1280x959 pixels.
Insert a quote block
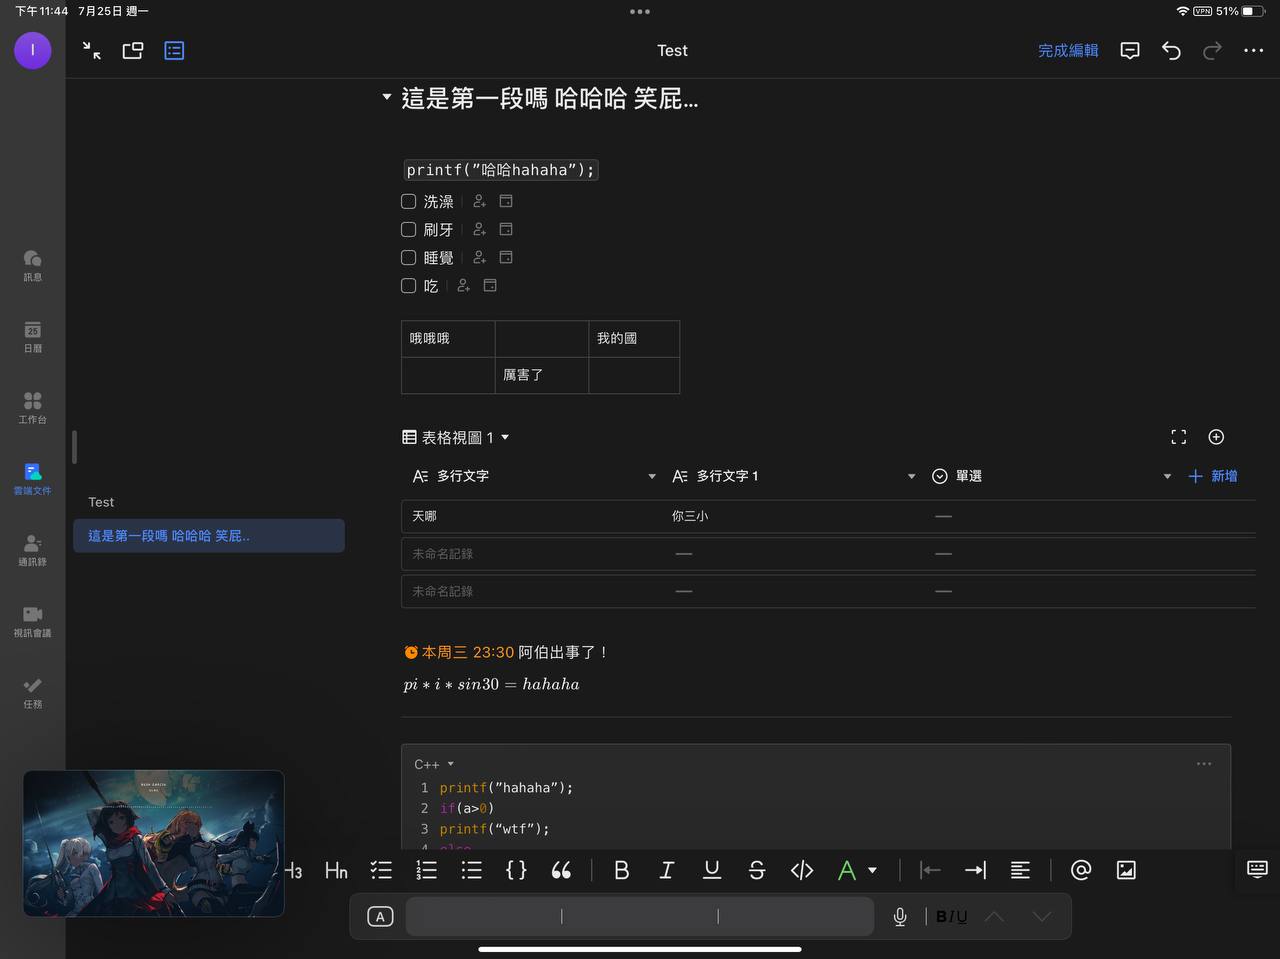click(x=561, y=870)
